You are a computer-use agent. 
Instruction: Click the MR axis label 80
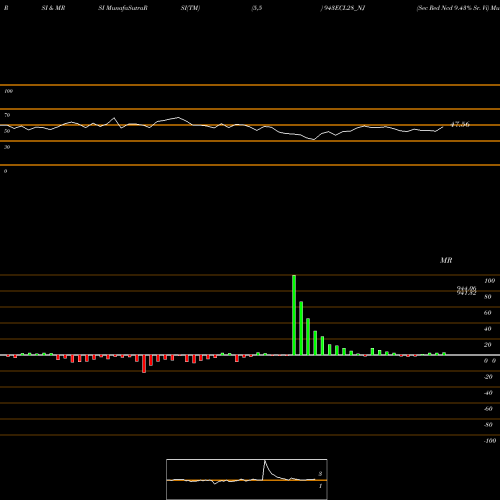coord(488,297)
